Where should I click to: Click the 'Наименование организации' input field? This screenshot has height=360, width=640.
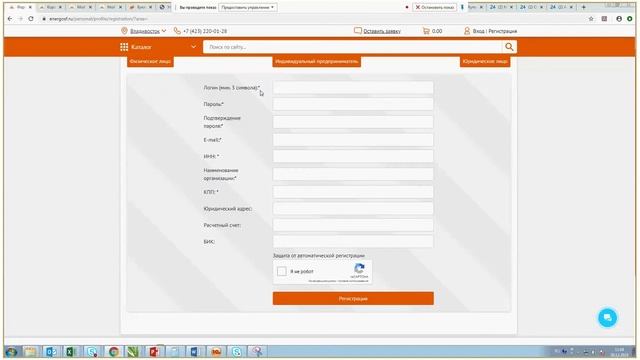(353, 174)
